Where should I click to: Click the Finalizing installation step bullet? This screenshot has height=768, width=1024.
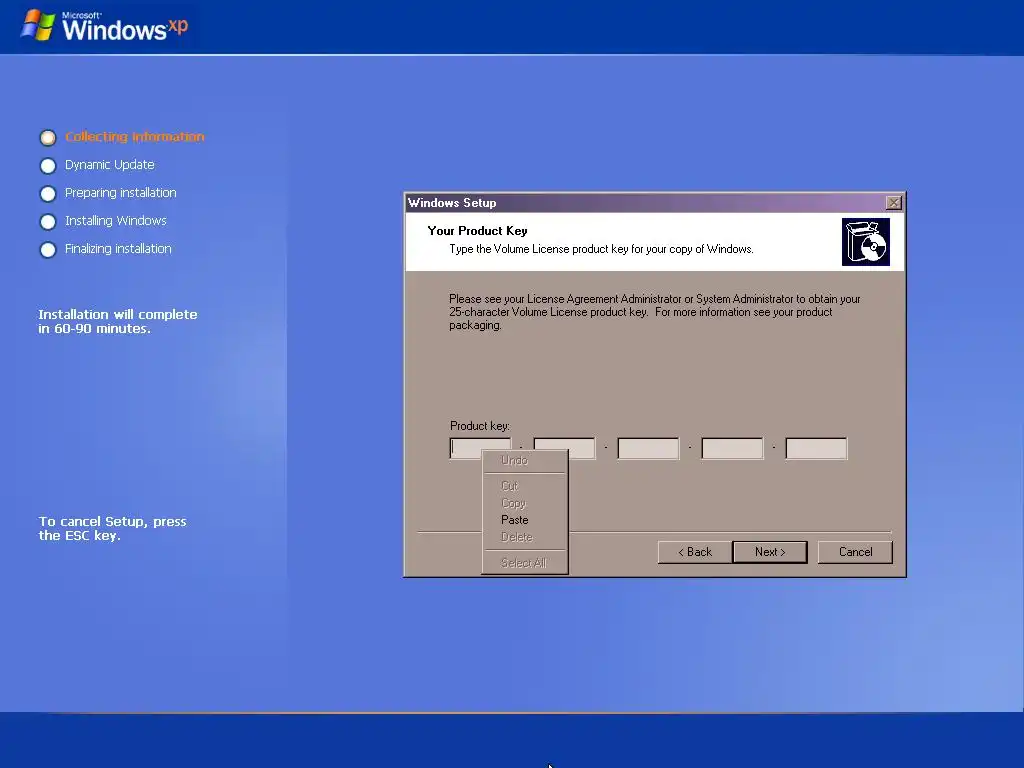click(48, 250)
